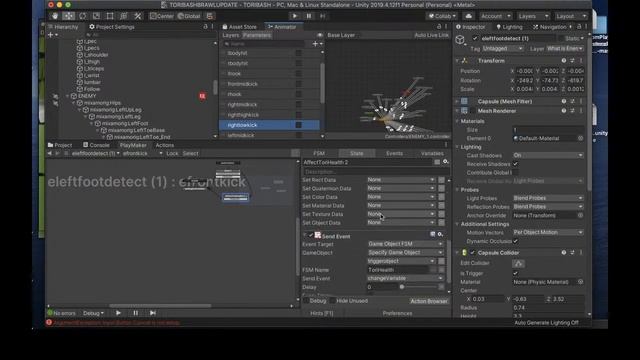Open the Light Probes dropdown

(548, 198)
